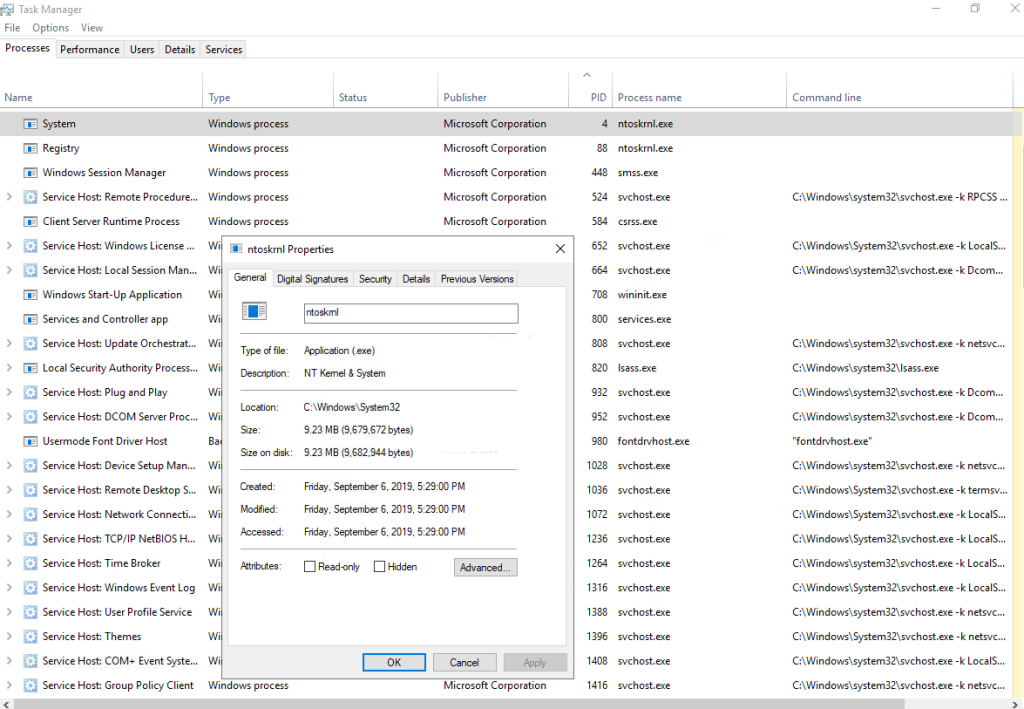The height and width of the screenshot is (709, 1024).
Task: Click the Windows Session Manager icon
Action: (31, 173)
